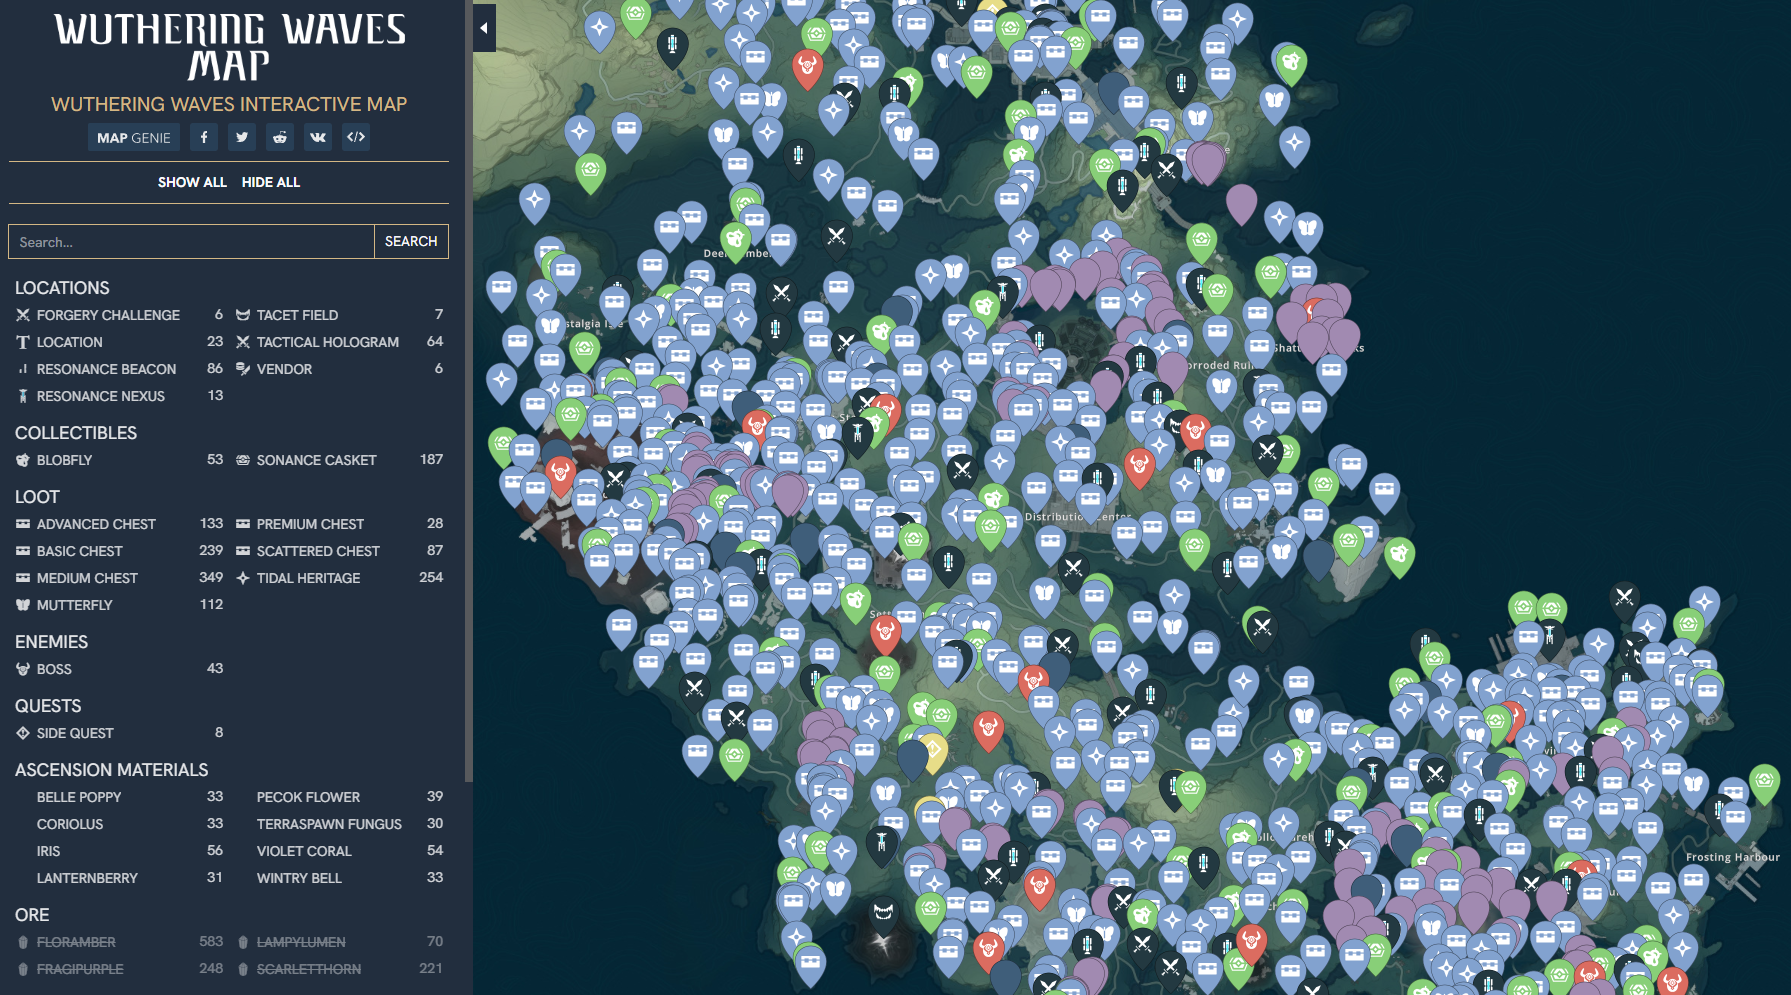This screenshot has width=1791, height=995.
Task: Click the Premium Chest icon
Action: (x=243, y=524)
